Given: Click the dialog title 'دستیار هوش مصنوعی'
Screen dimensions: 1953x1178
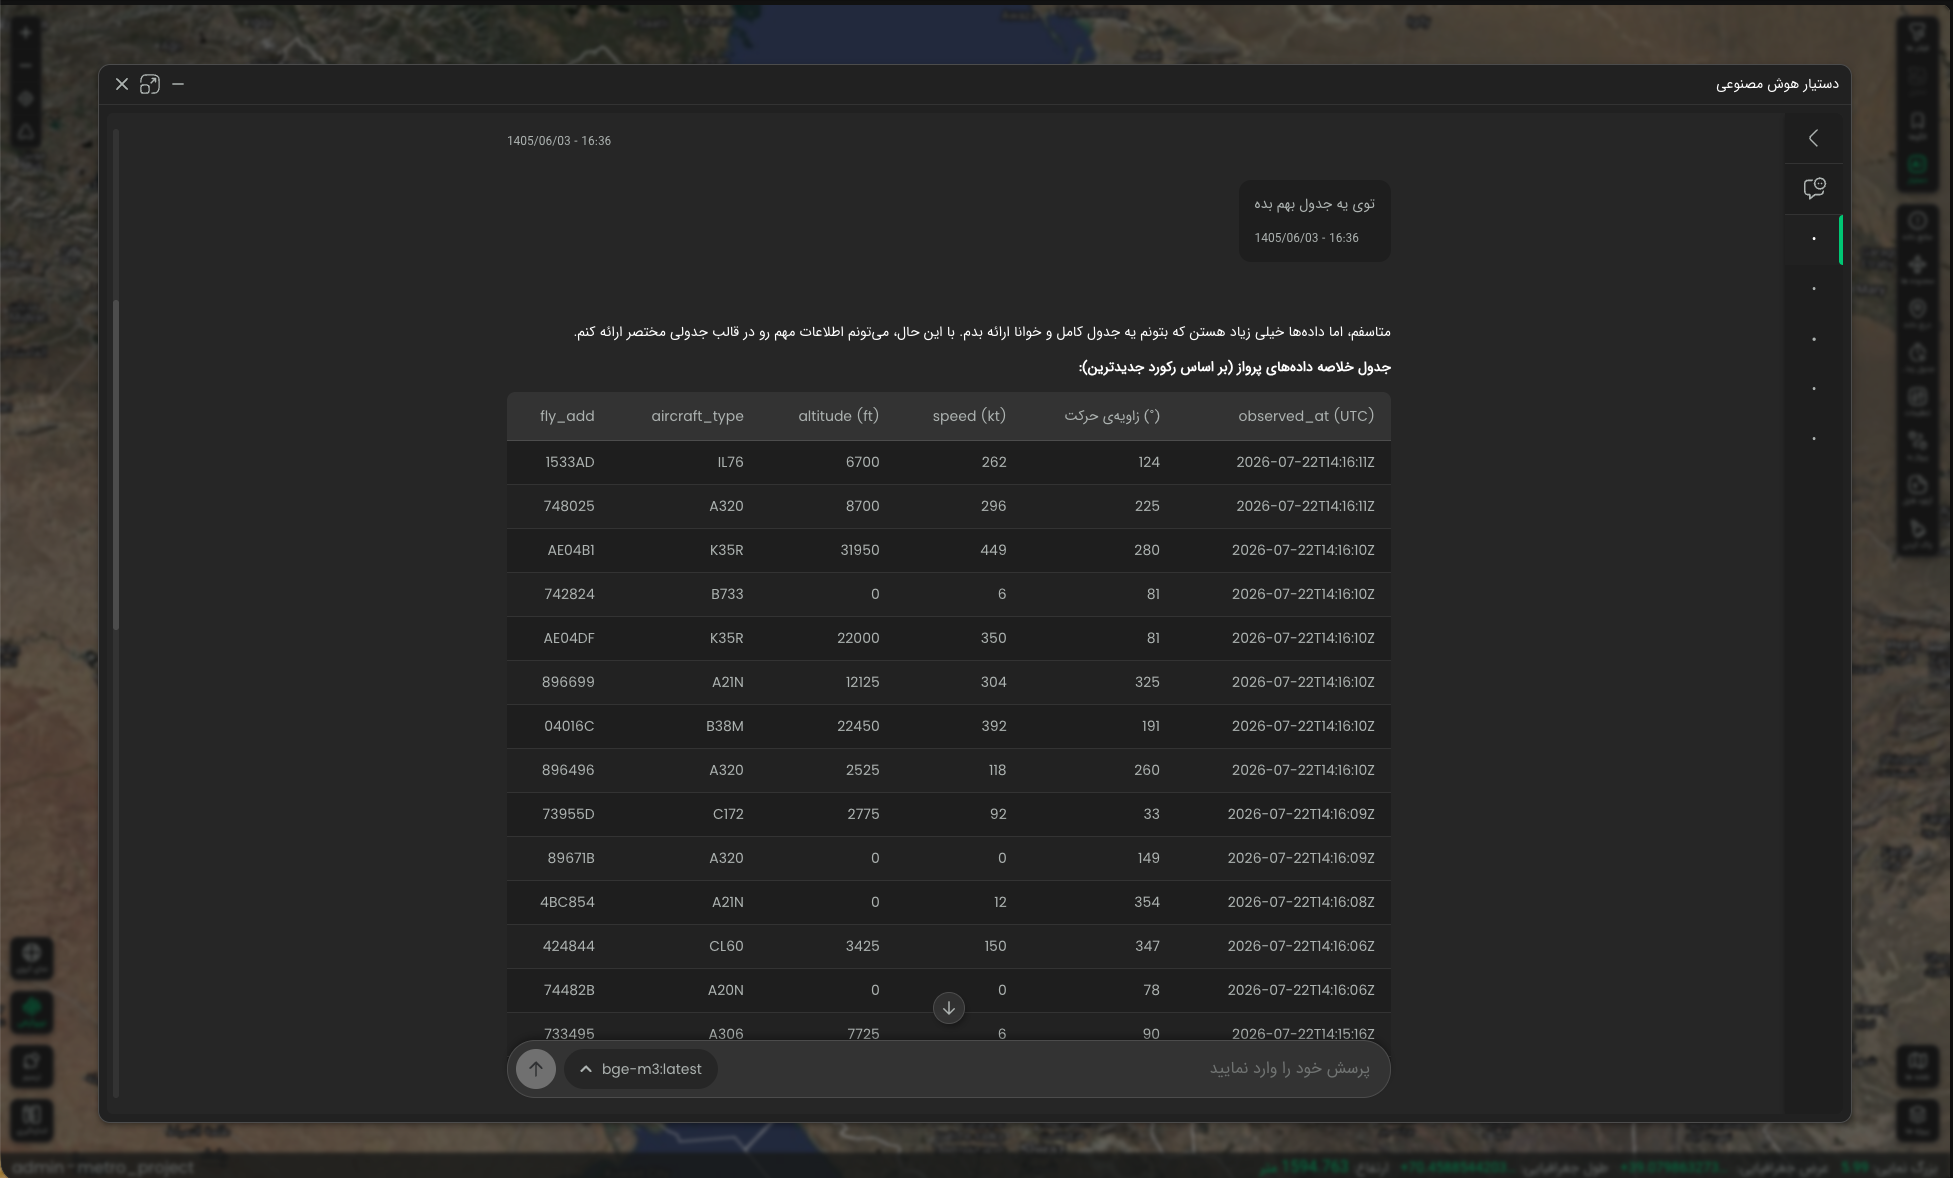Looking at the screenshot, I should 1777,84.
